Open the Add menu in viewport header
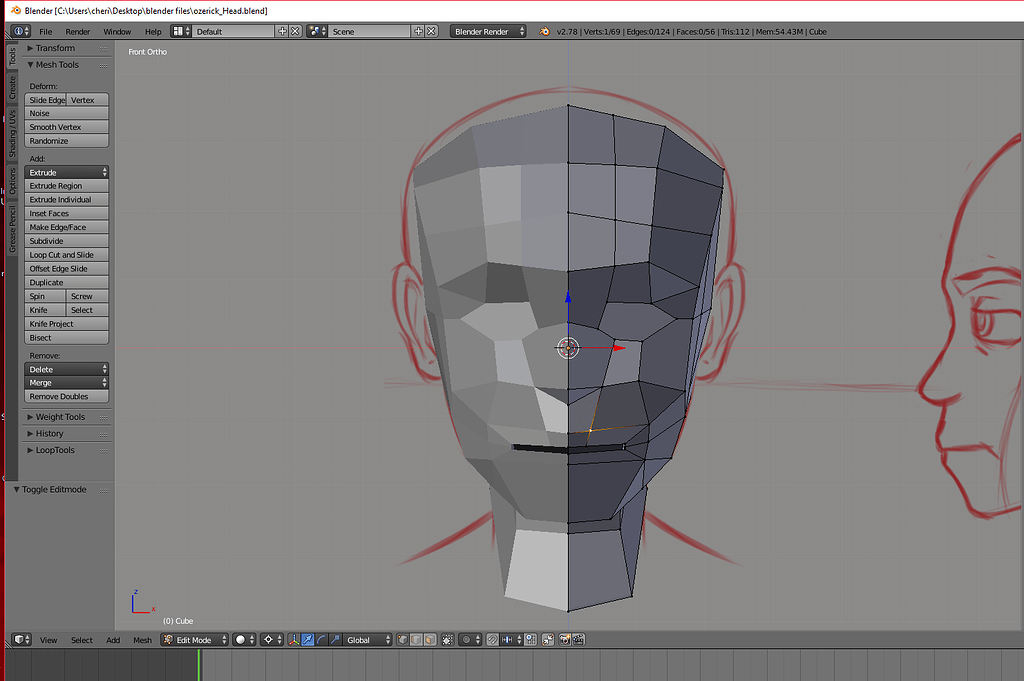The image size is (1024, 681). click(113, 640)
